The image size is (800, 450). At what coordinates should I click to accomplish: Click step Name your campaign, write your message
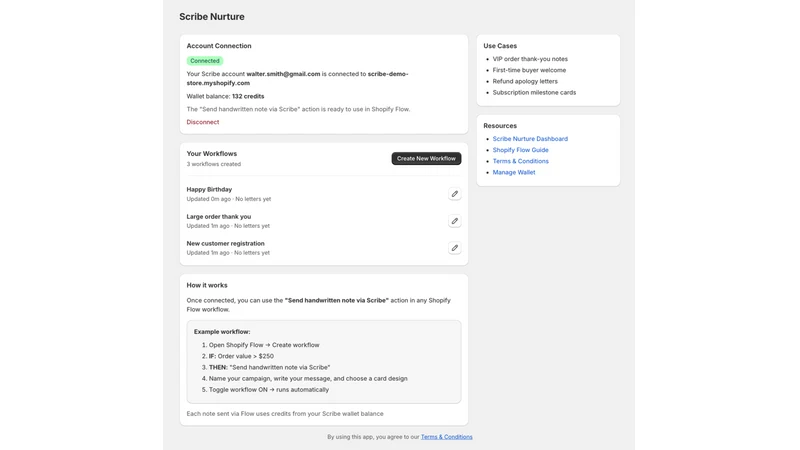click(308, 379)
